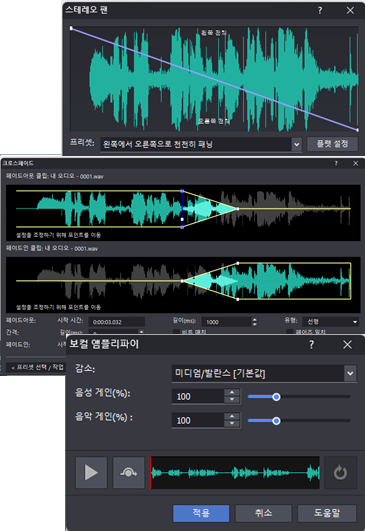Click the 플랫 설정 button
This screenshot has width=365, height=531.
(x=332, y=144)
